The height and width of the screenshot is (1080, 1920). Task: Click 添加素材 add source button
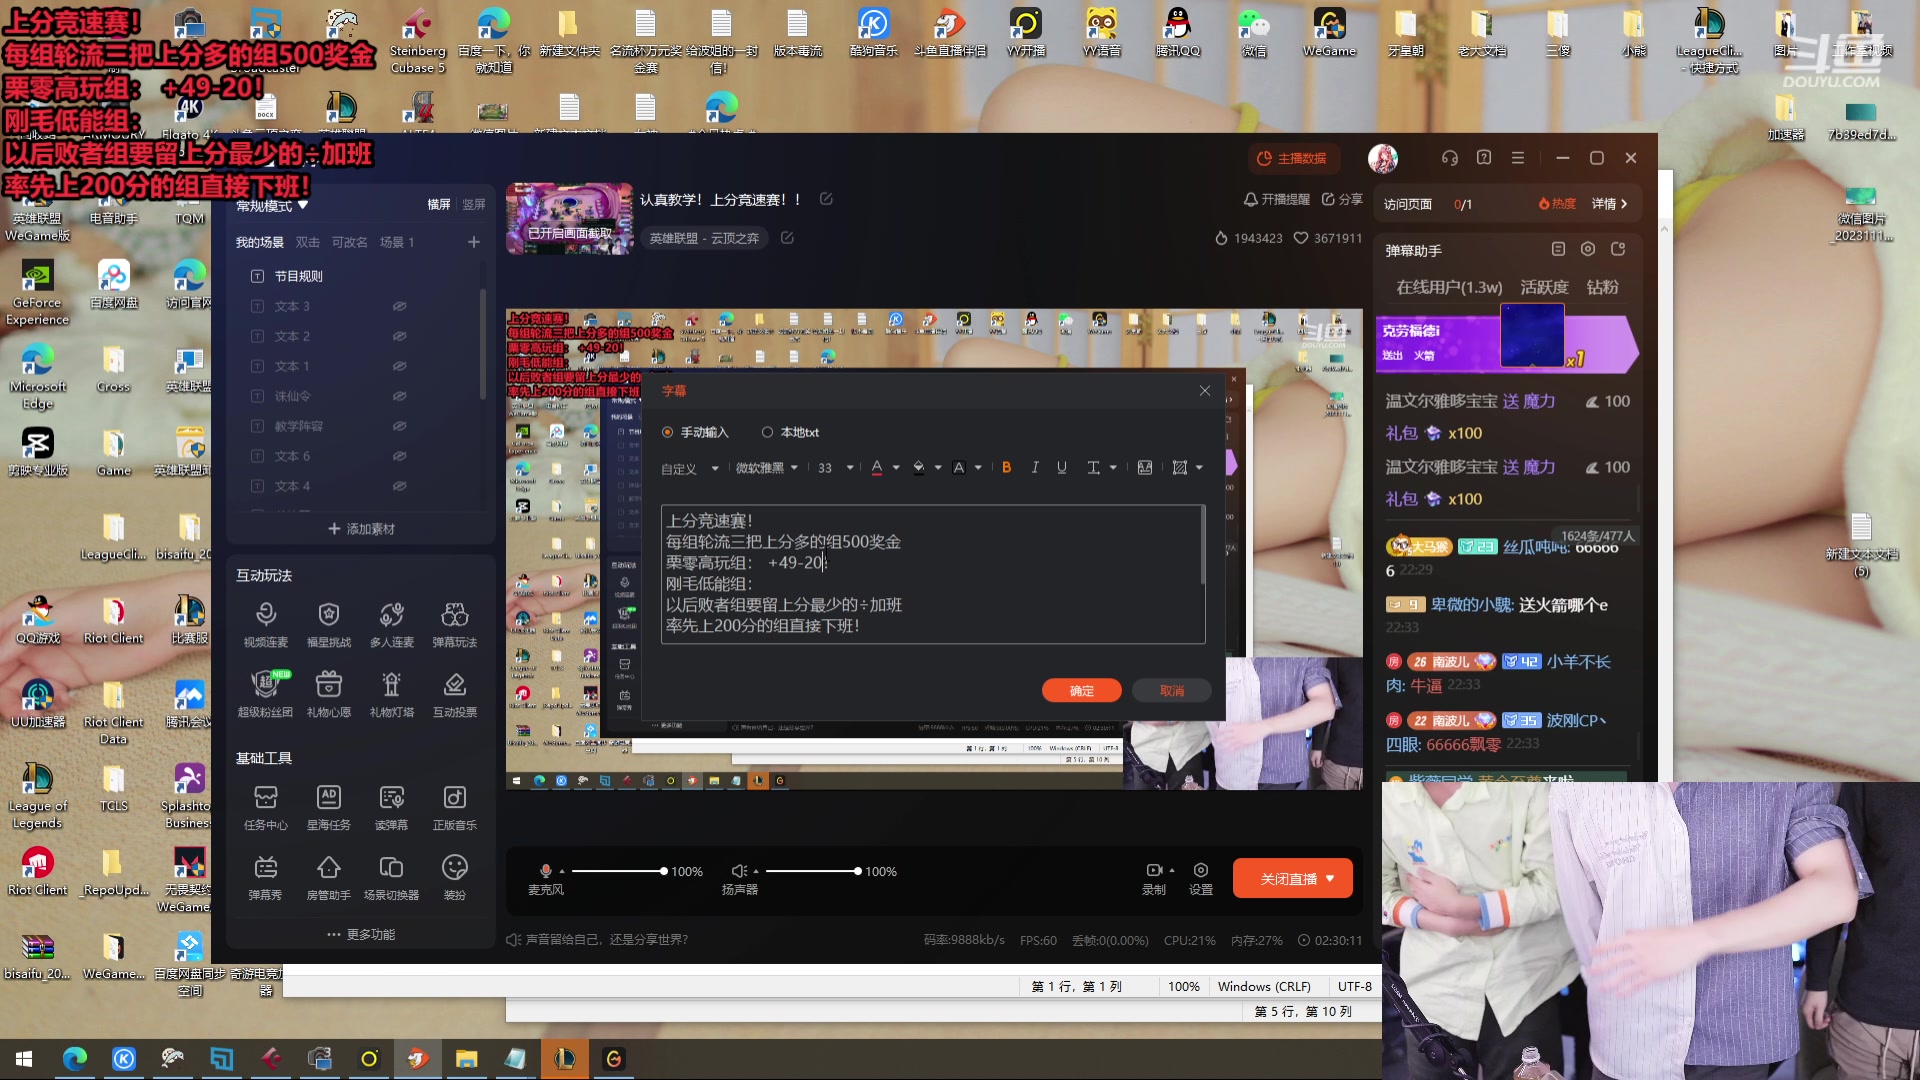coord(361,528)
